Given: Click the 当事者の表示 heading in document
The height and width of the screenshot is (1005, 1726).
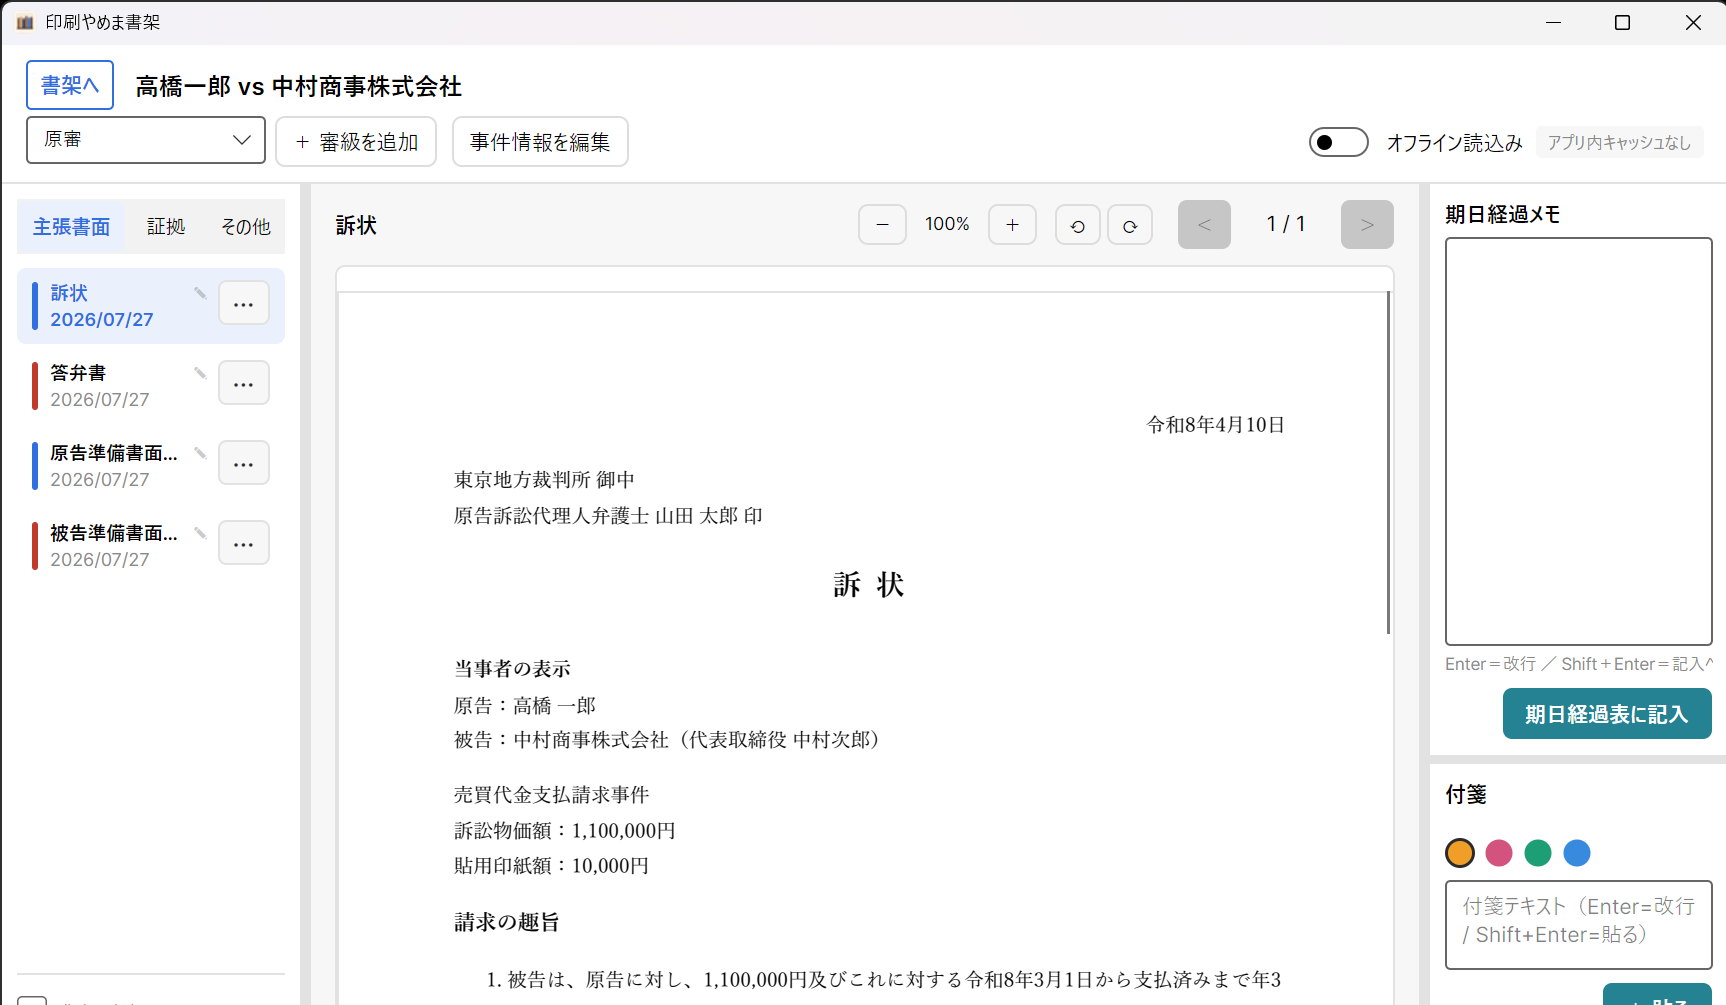Looking at the screenshot, I should 512,668.
